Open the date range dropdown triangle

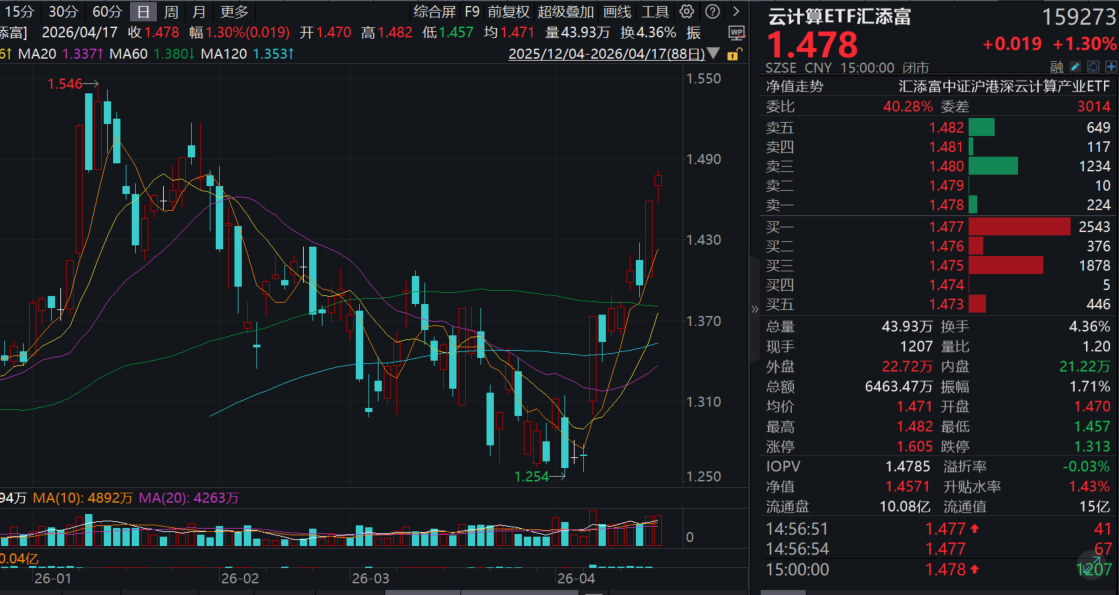click(x=714, y=56)
